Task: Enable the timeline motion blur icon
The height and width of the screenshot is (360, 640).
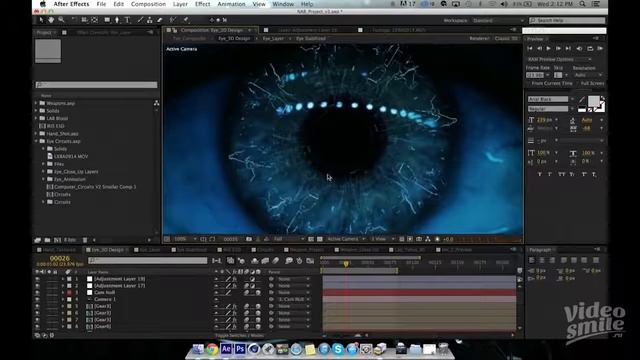Action: 276,260
